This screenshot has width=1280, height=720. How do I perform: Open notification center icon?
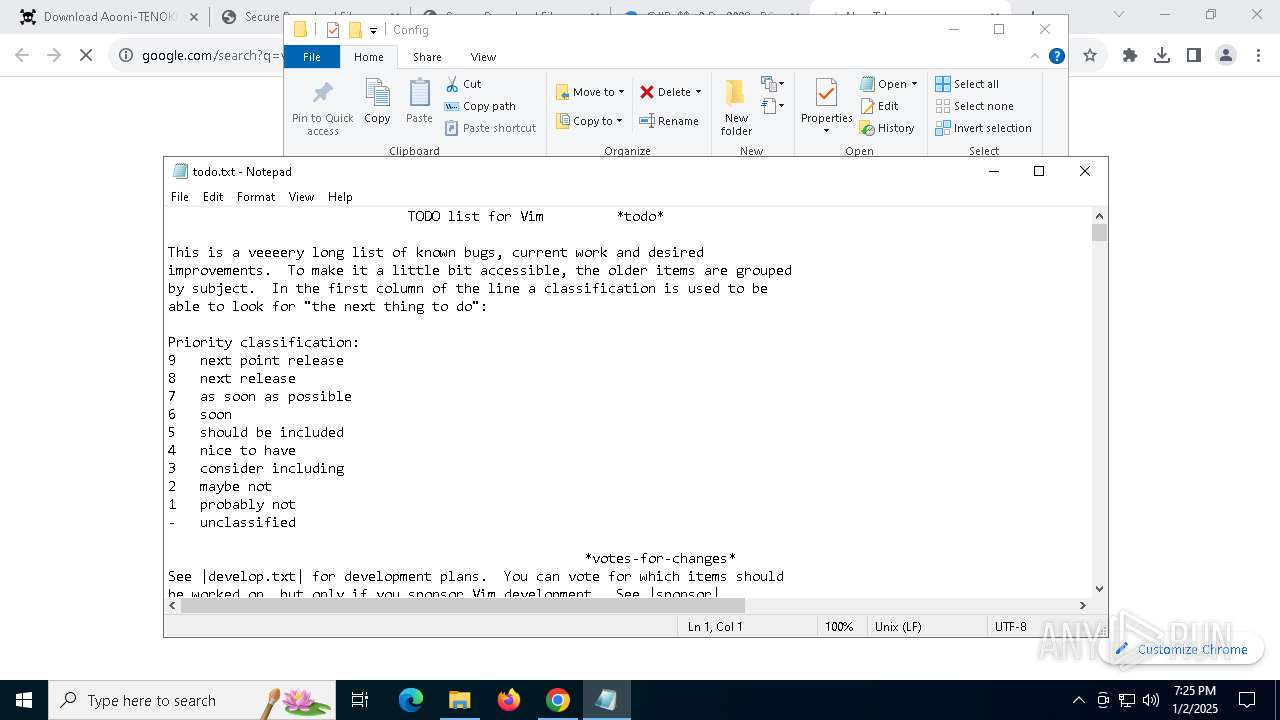pos(1247,700)
